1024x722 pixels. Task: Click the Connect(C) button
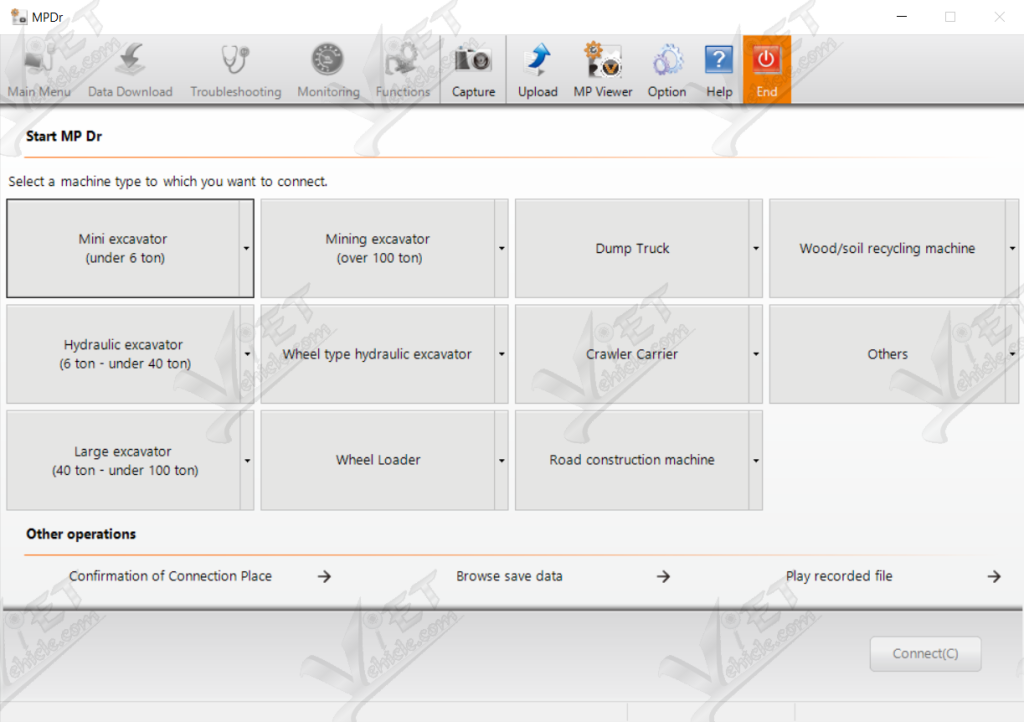click(925, 654)
